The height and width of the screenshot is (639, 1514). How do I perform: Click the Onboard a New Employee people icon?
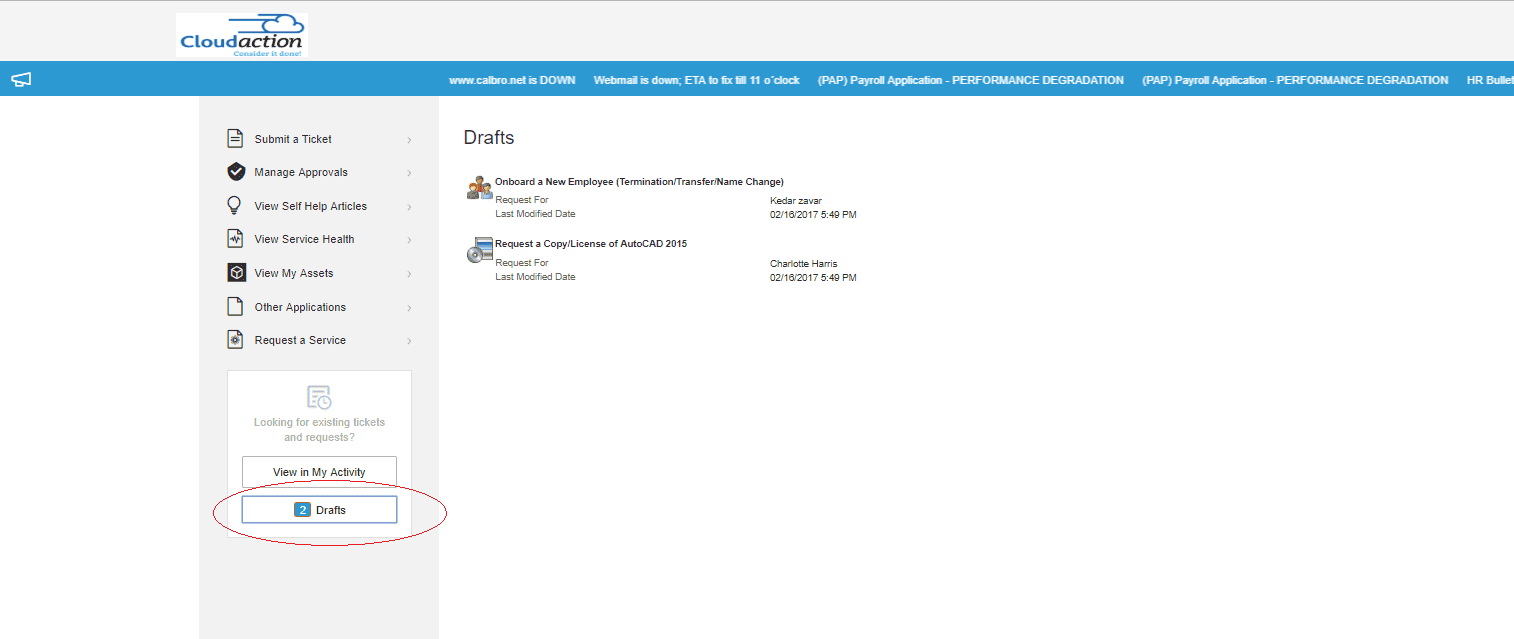(x=479, y=187)
